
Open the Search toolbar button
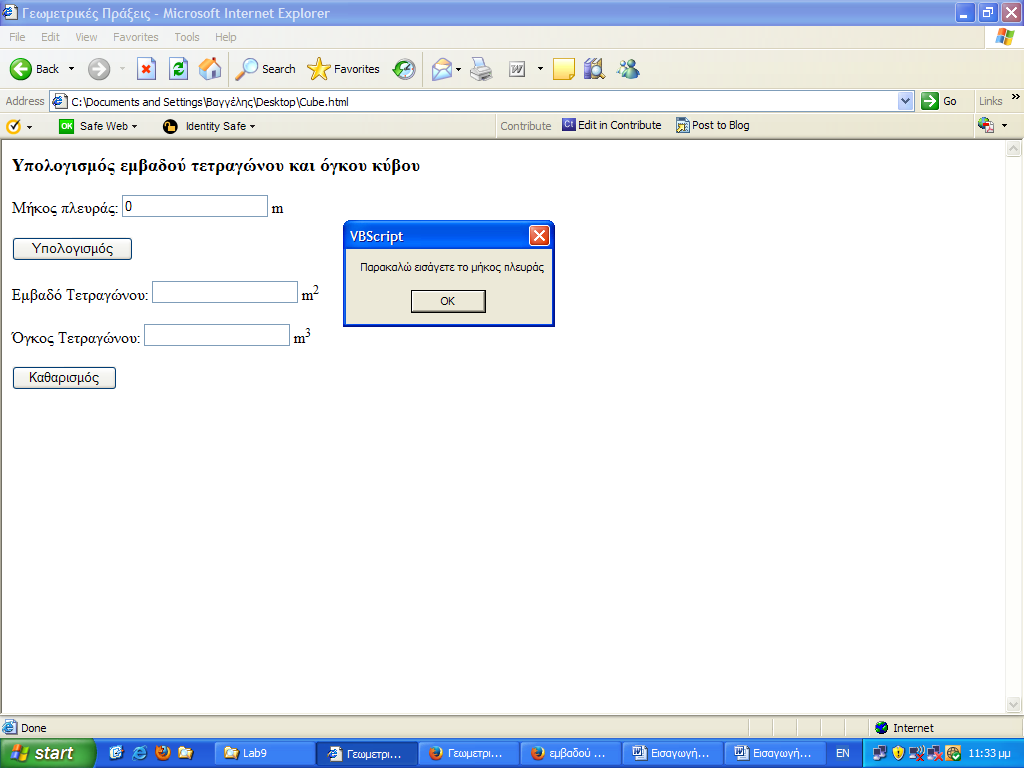click(265, 69)
